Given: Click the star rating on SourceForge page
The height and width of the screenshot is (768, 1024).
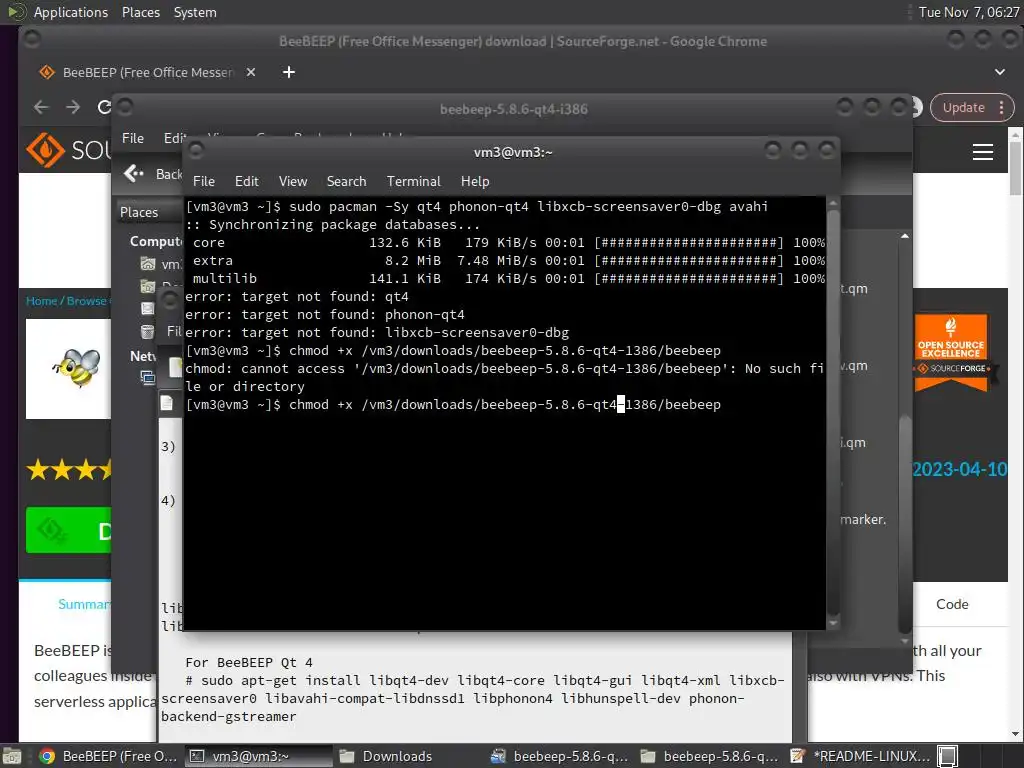Looking at the screenshot, I should [x=69, y=470].
